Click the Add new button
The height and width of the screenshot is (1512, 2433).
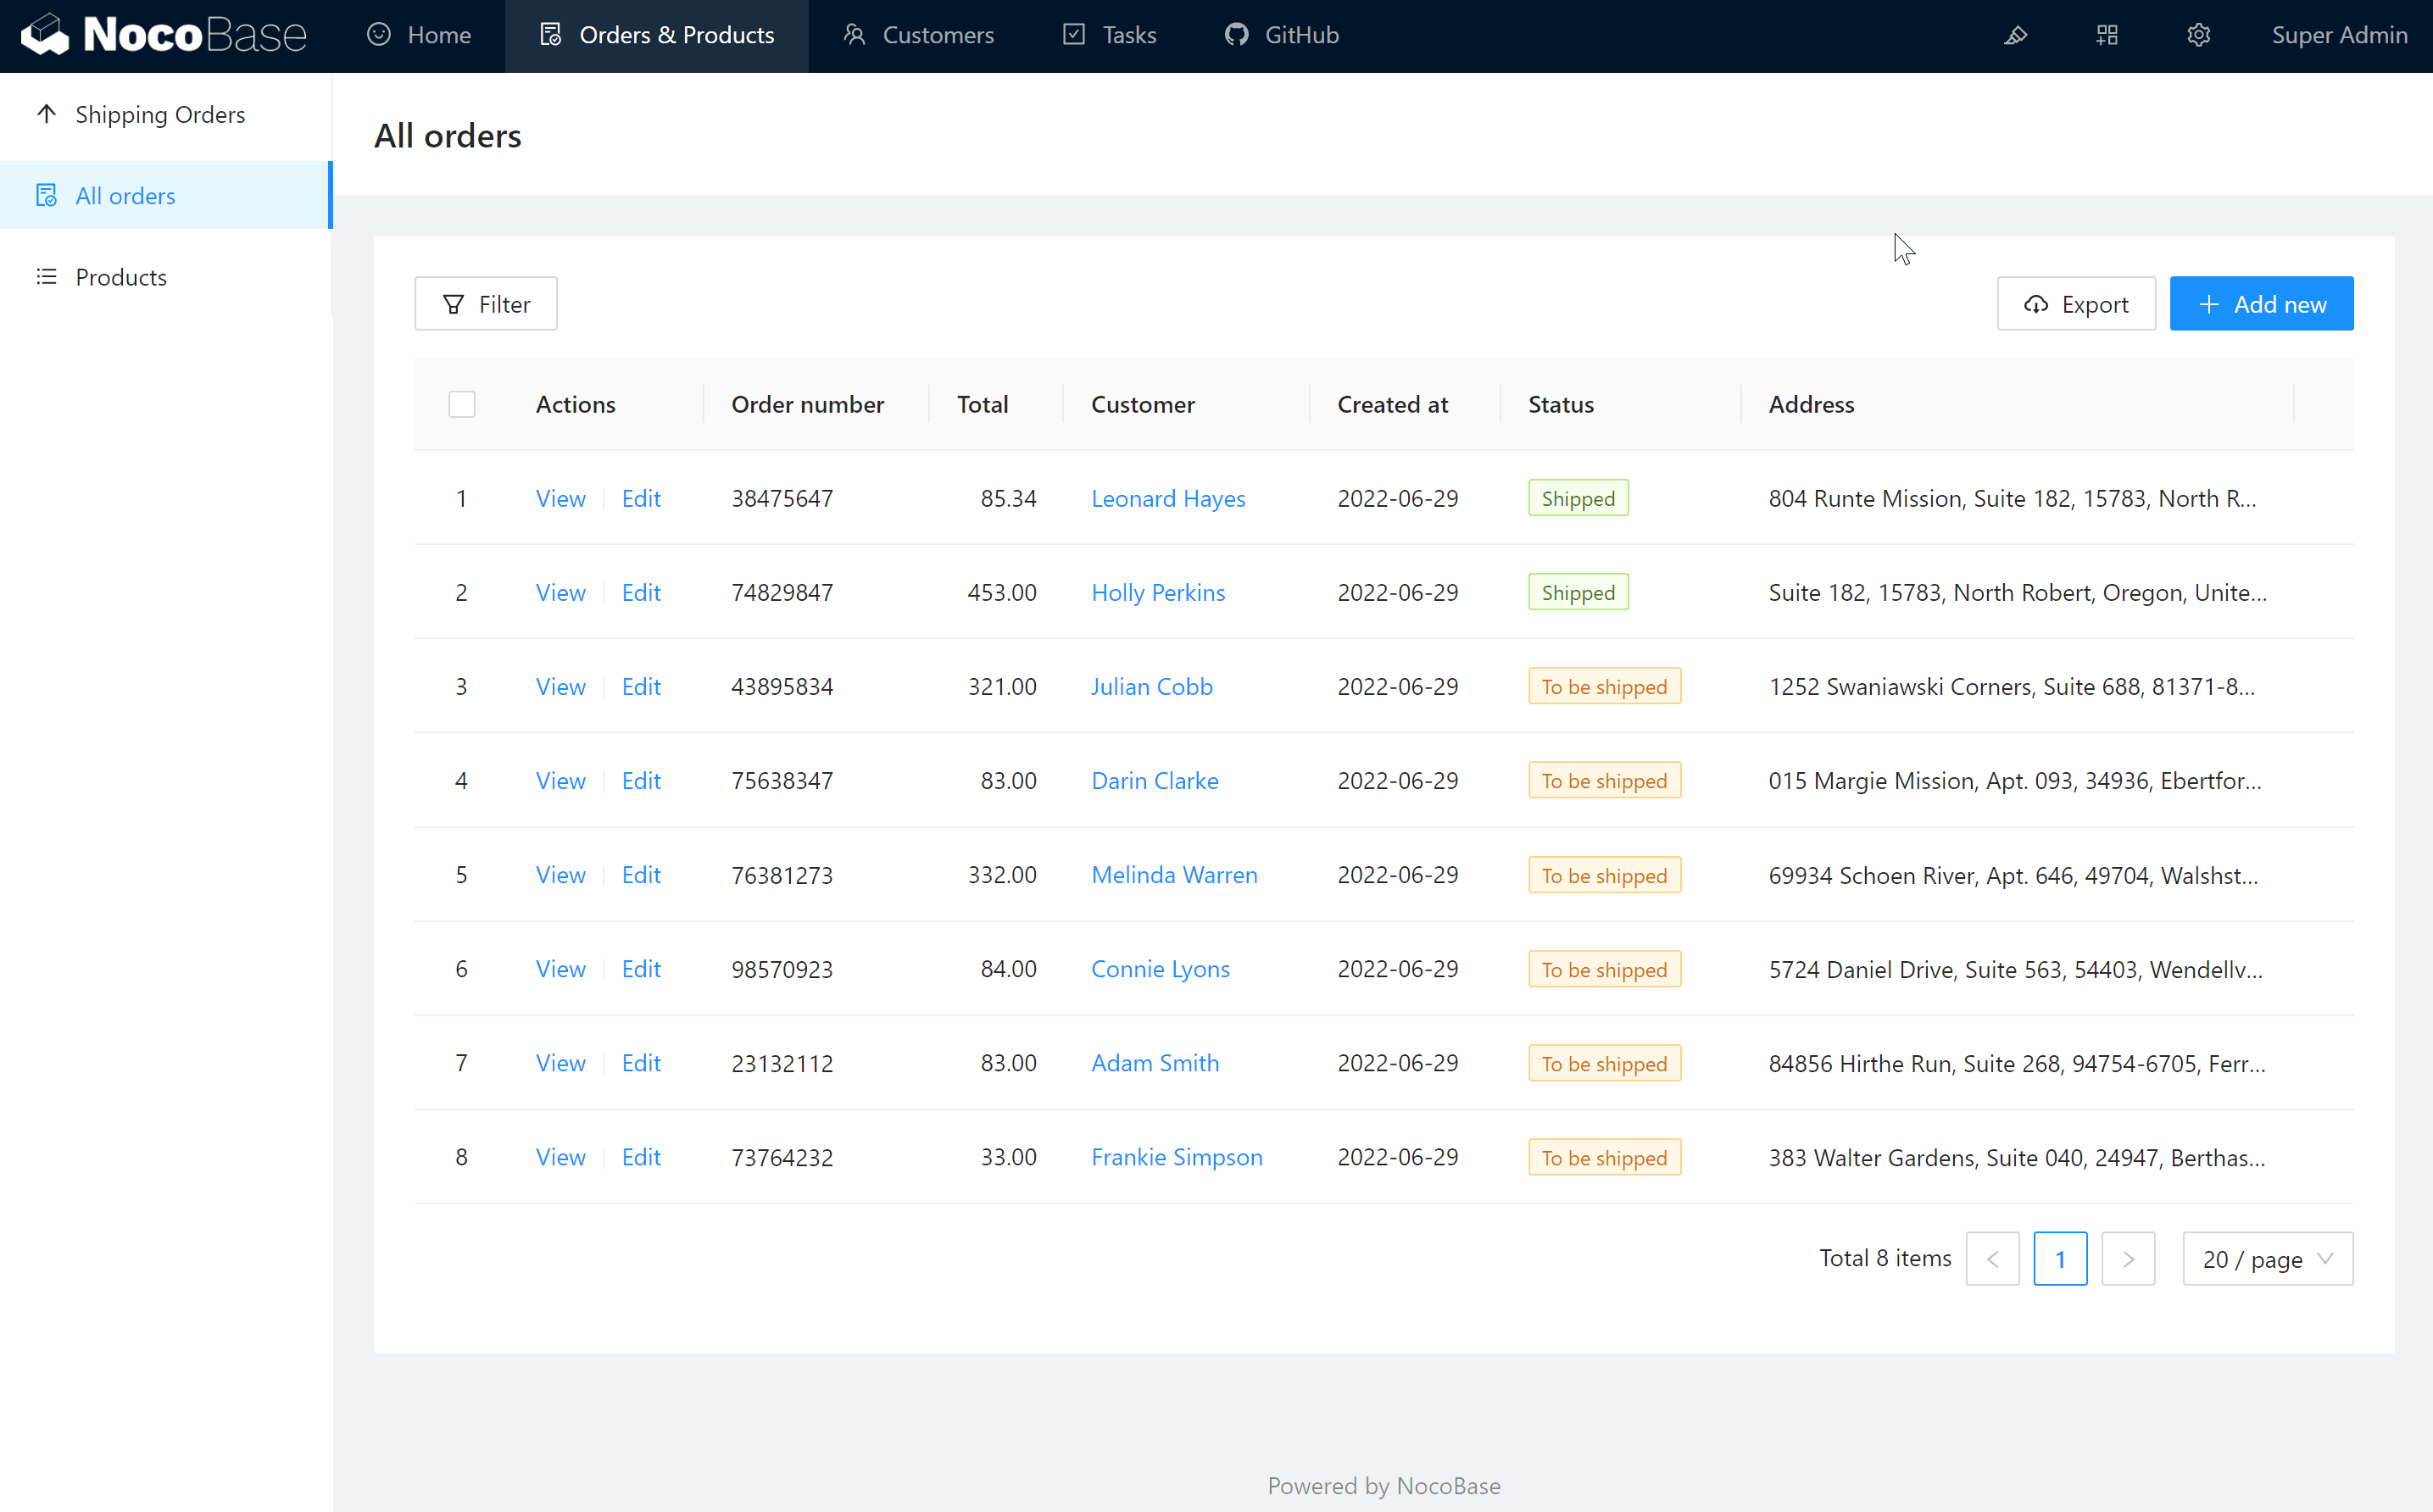(2261, 304)
